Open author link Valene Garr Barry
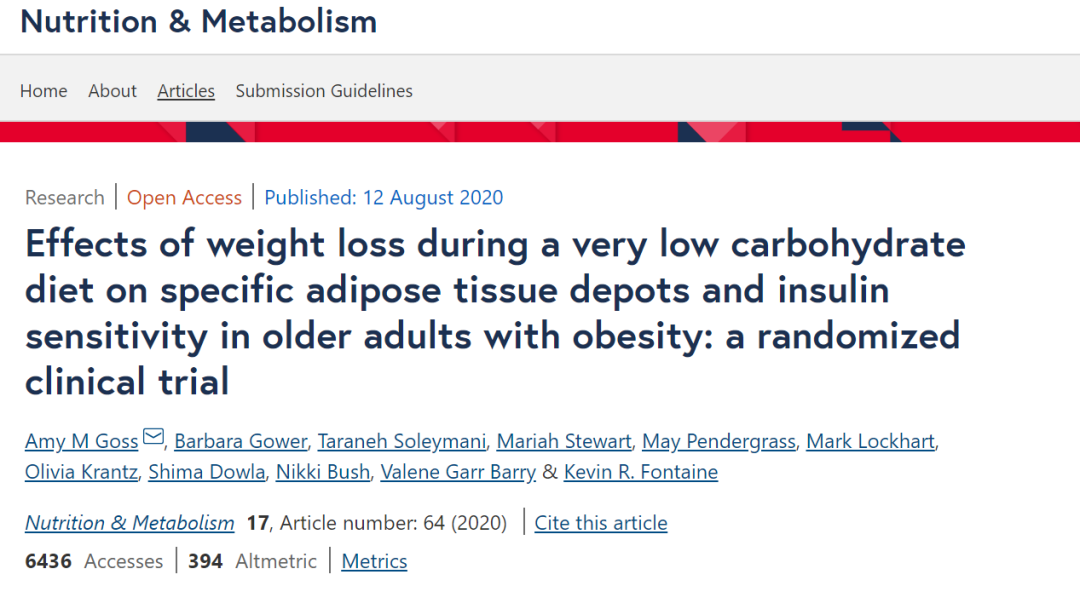The width and height of the screenshot is (1080, 609). click(x=458, y=472)
